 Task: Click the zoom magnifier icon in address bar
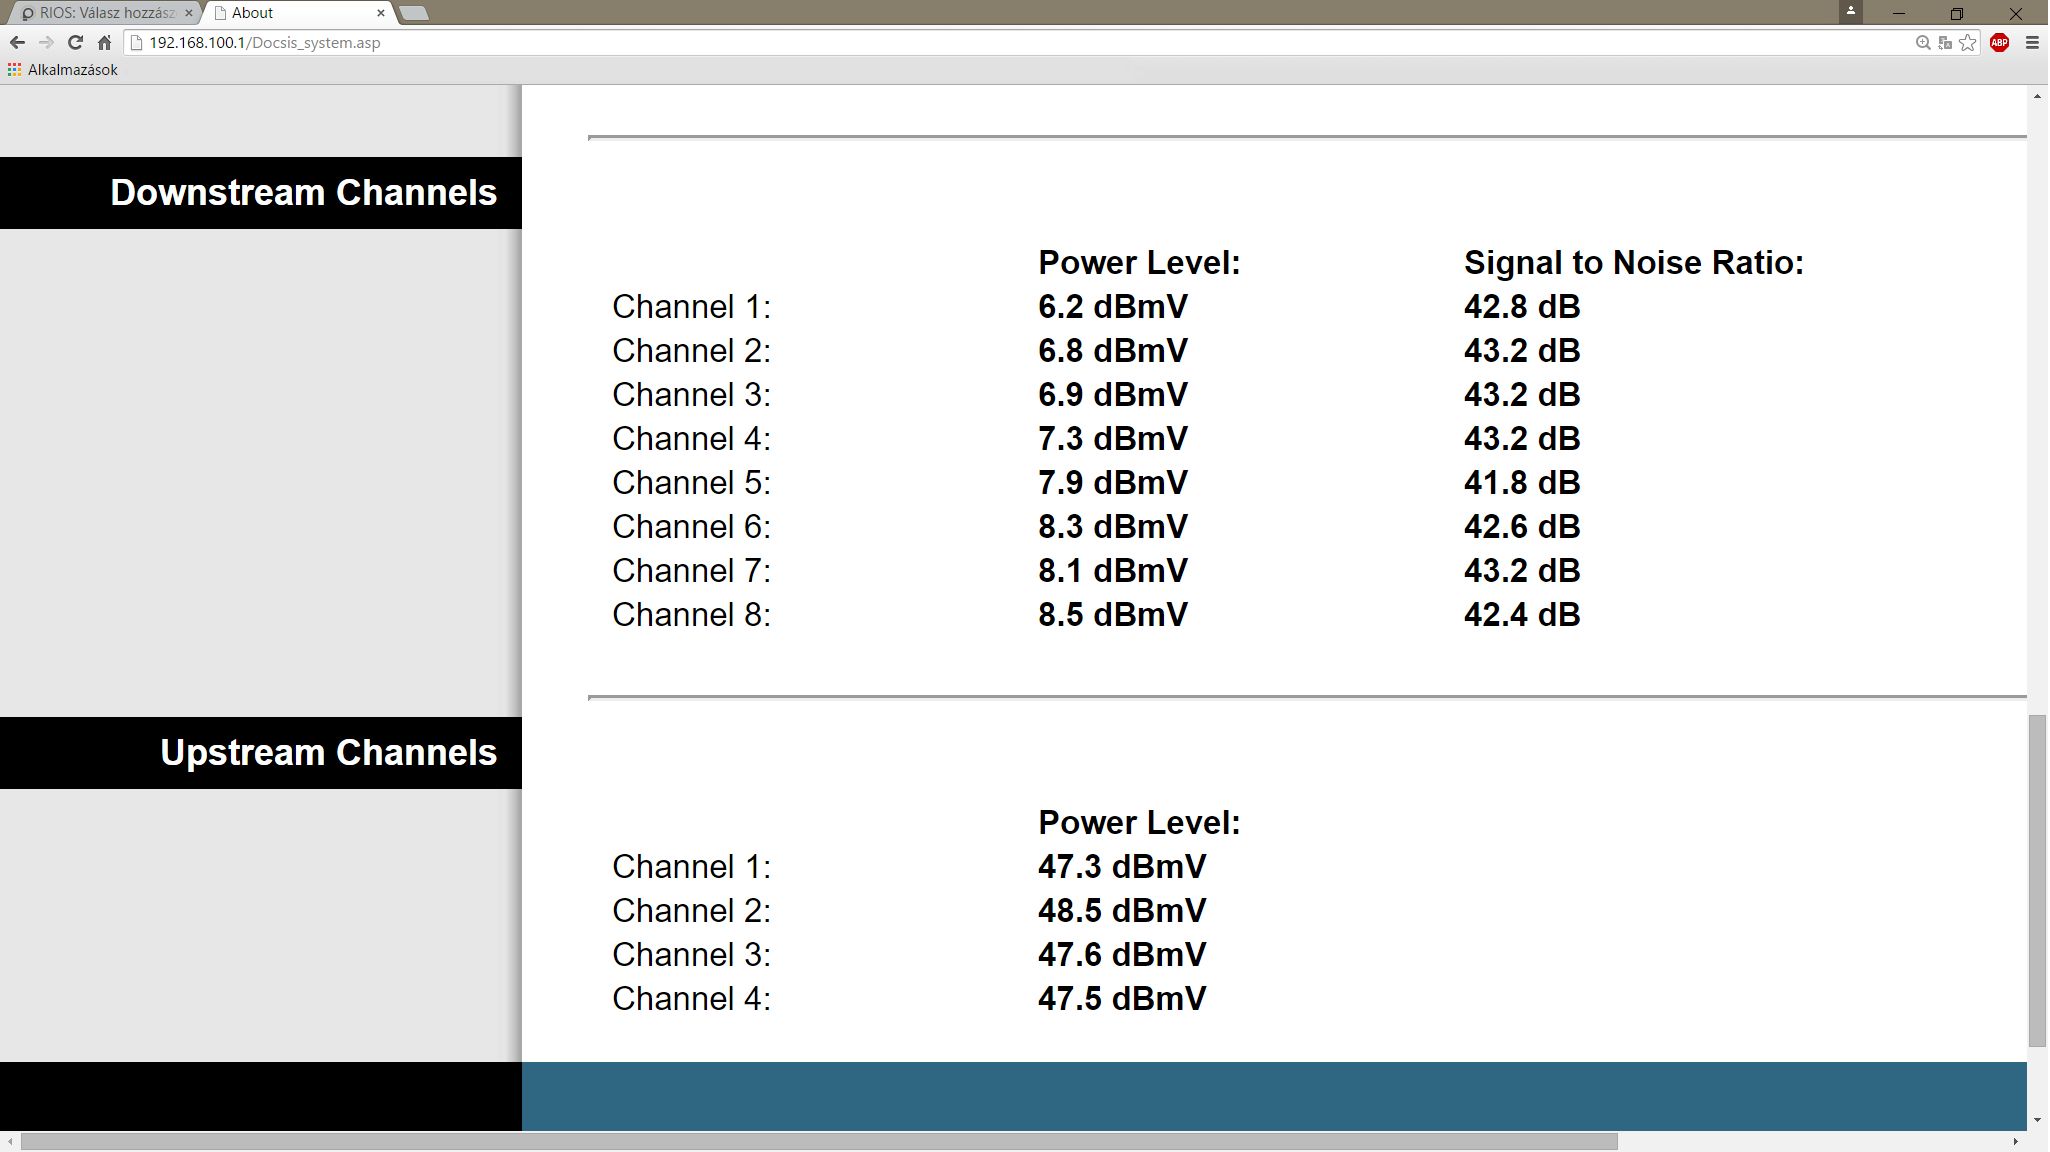click(1922, 42)
